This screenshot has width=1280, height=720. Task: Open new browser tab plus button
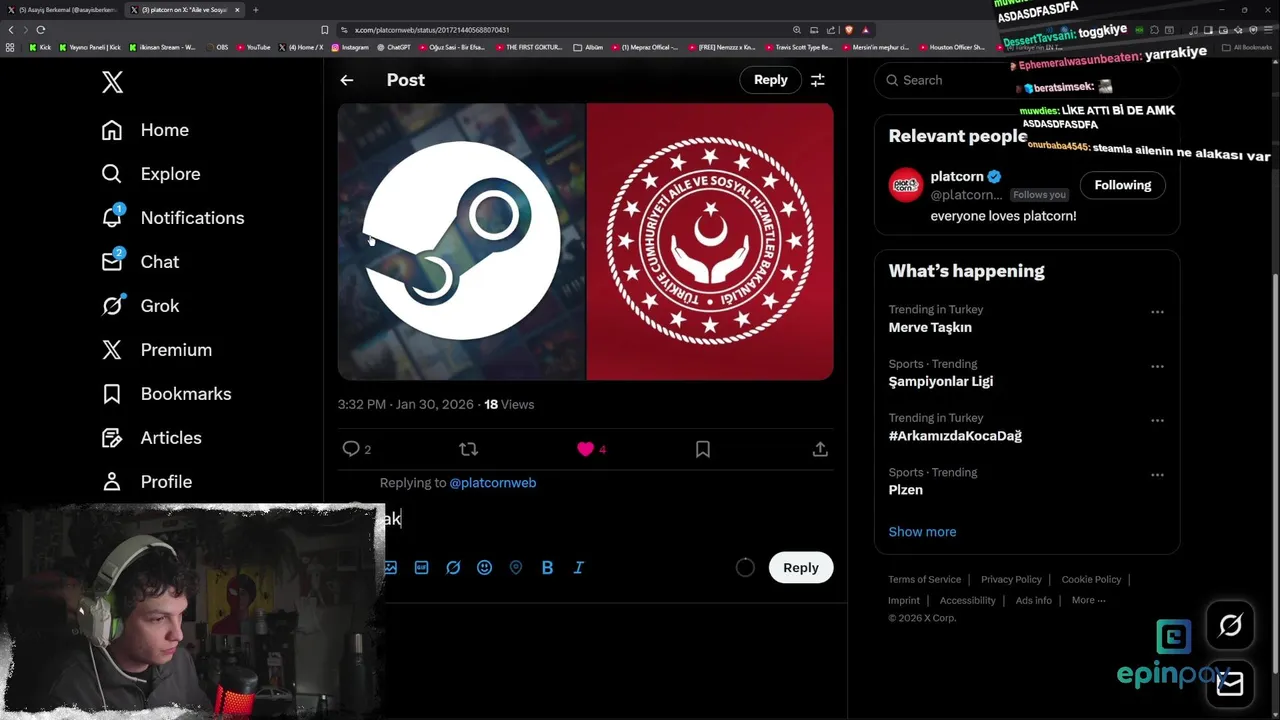256,10
